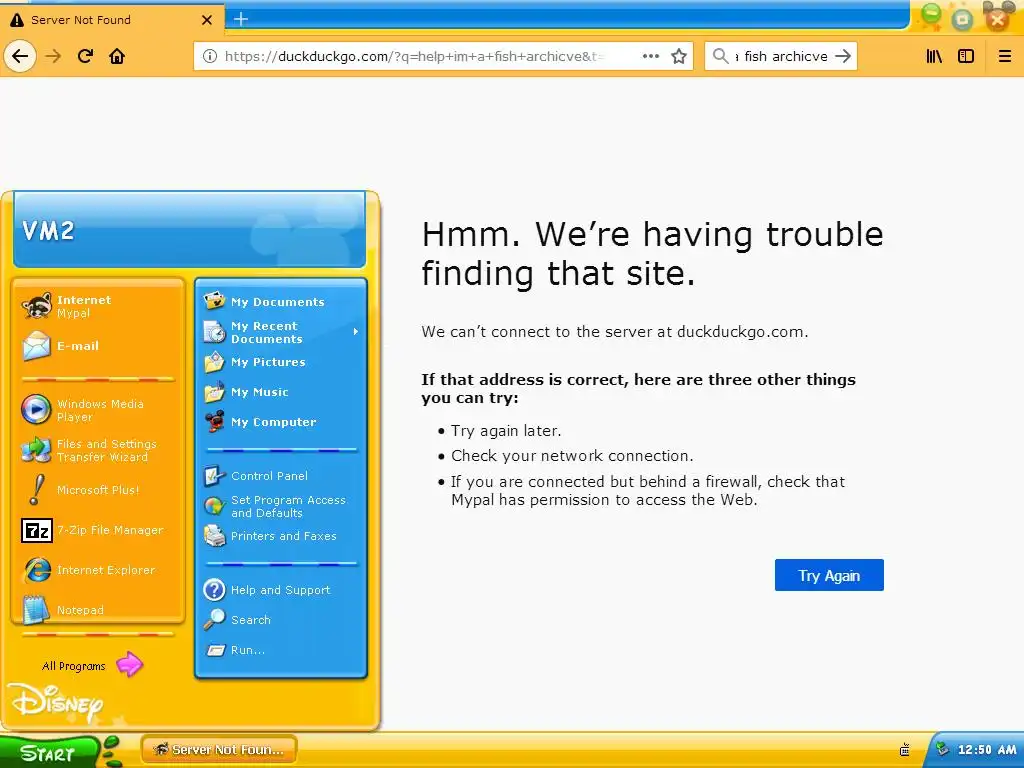Open the browser hamburger menu
Image resolution: width=1024 pixels, height=768 pixels.
coord(1005,56)
